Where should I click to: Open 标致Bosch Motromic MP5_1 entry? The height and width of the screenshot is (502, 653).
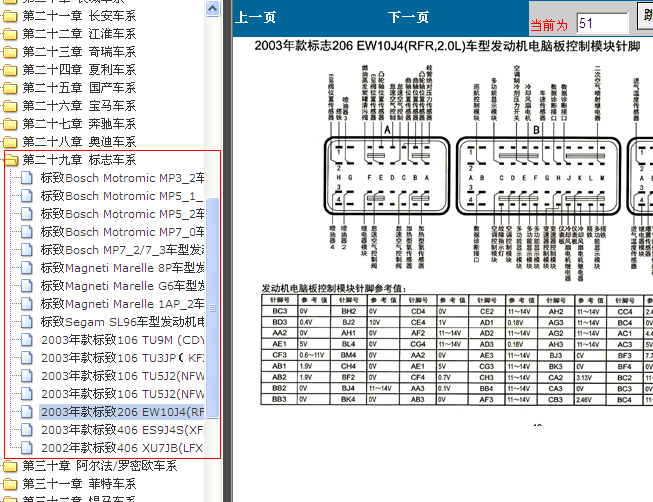click(x=122, y=196)
